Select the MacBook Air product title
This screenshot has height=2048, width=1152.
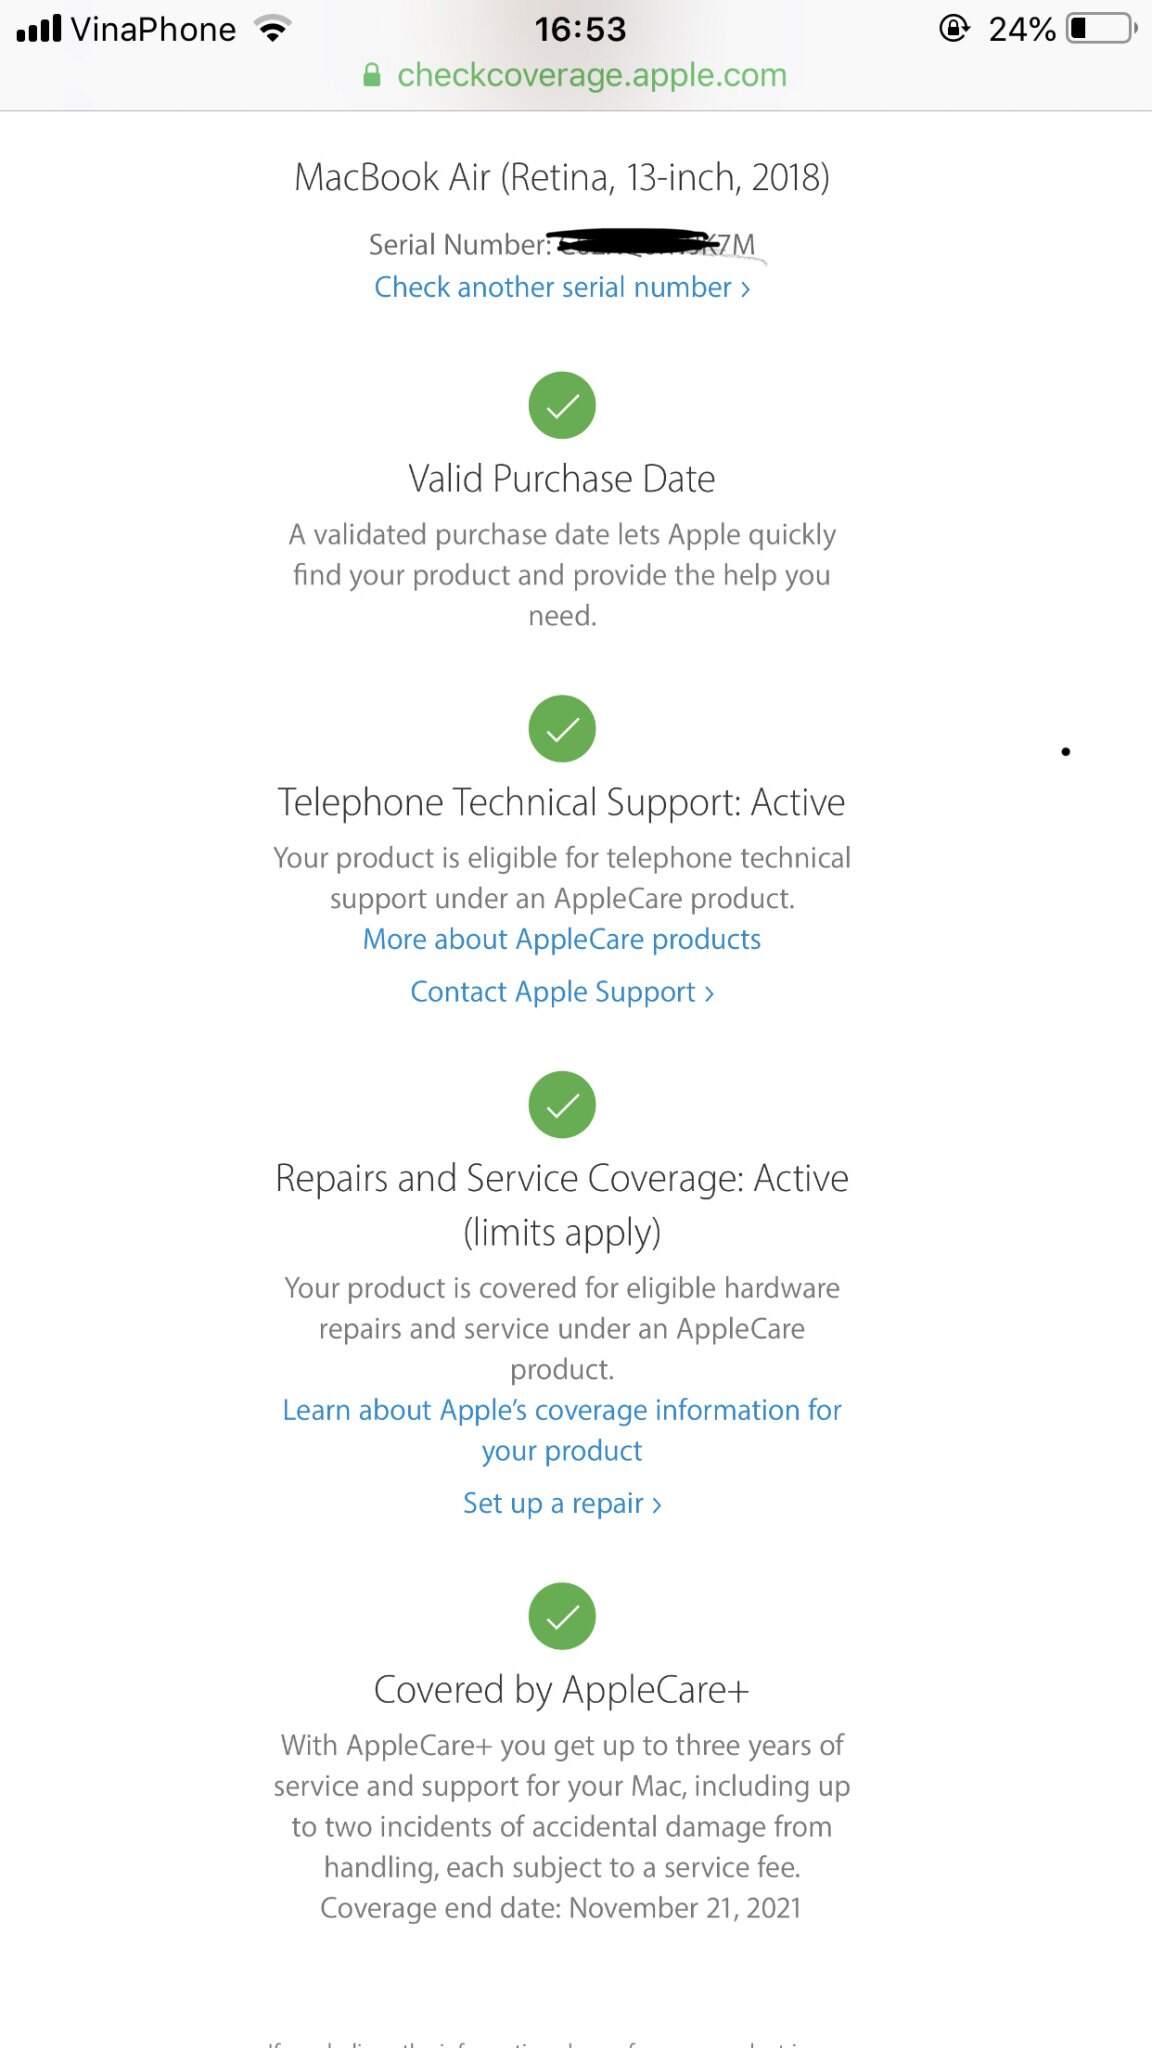tap(562, 177)
